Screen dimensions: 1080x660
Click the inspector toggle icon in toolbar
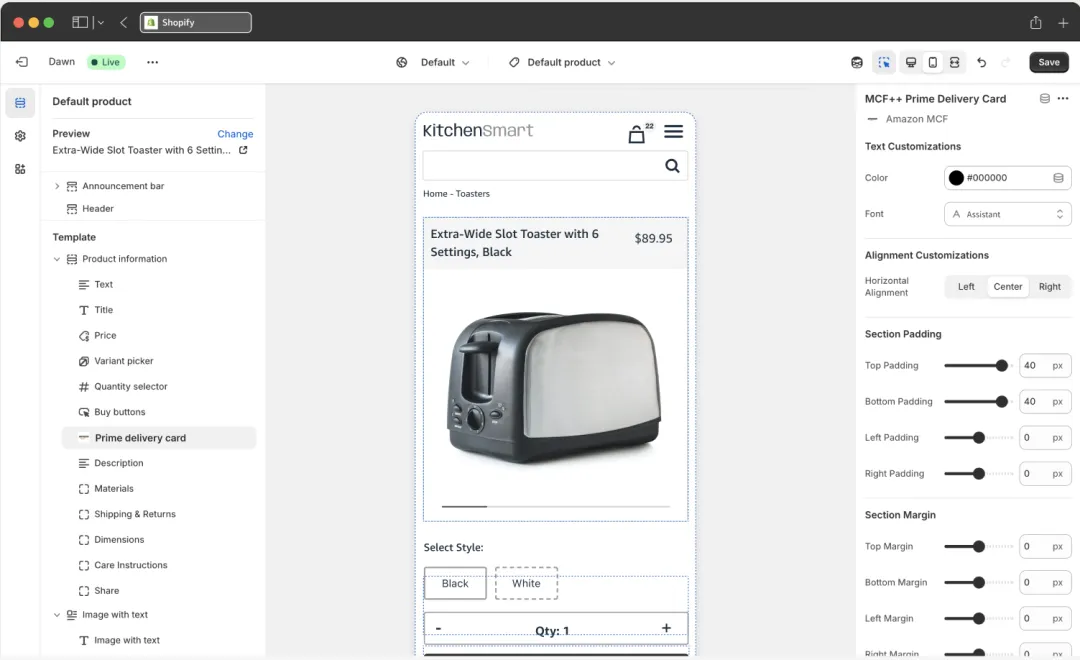884,62
